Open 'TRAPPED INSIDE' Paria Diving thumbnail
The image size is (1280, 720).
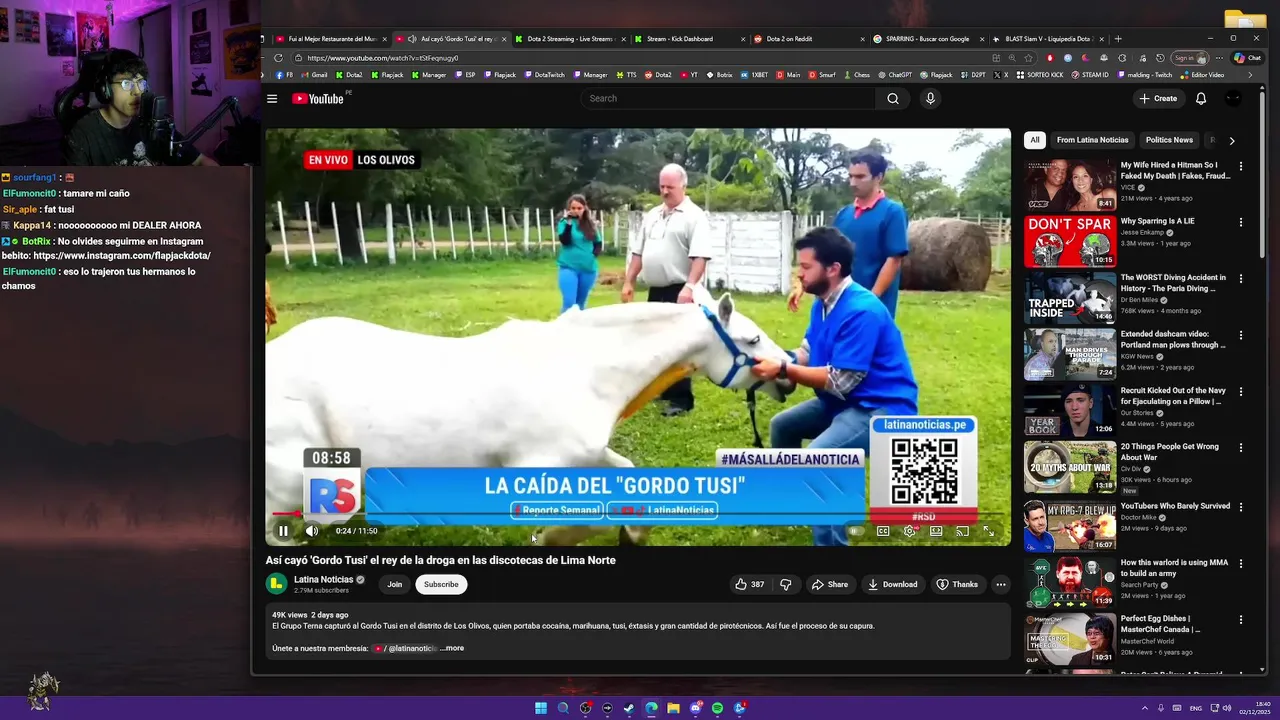[x=1070, y=298]
